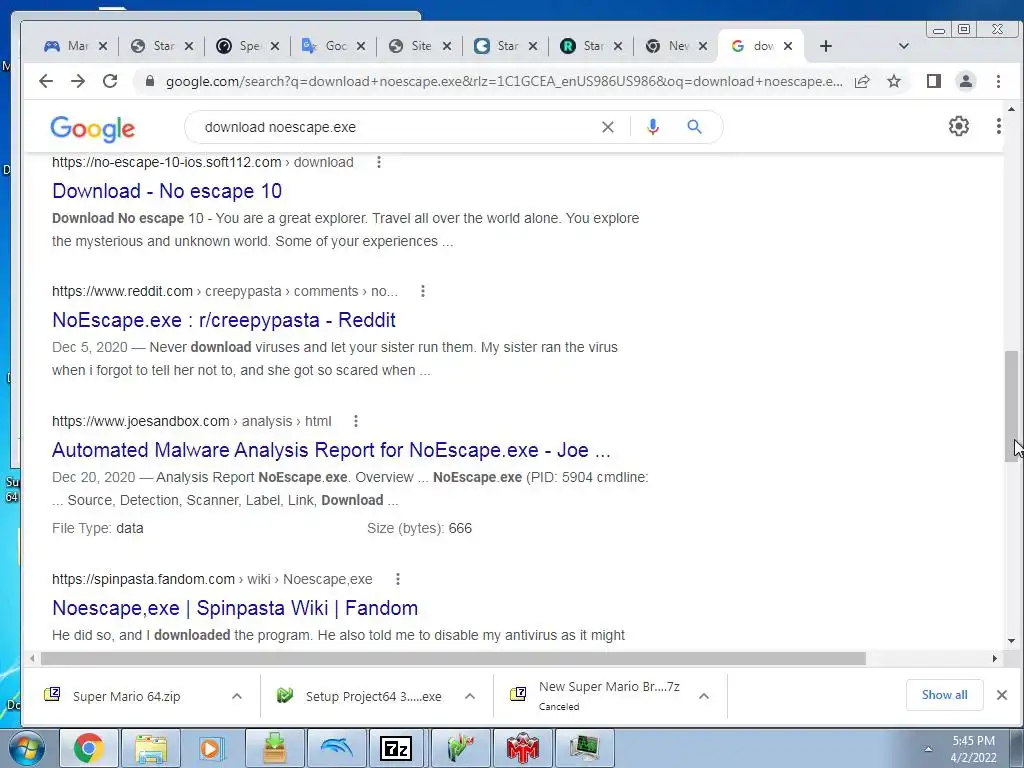Open Google quick settings gear

click(959, 126)
